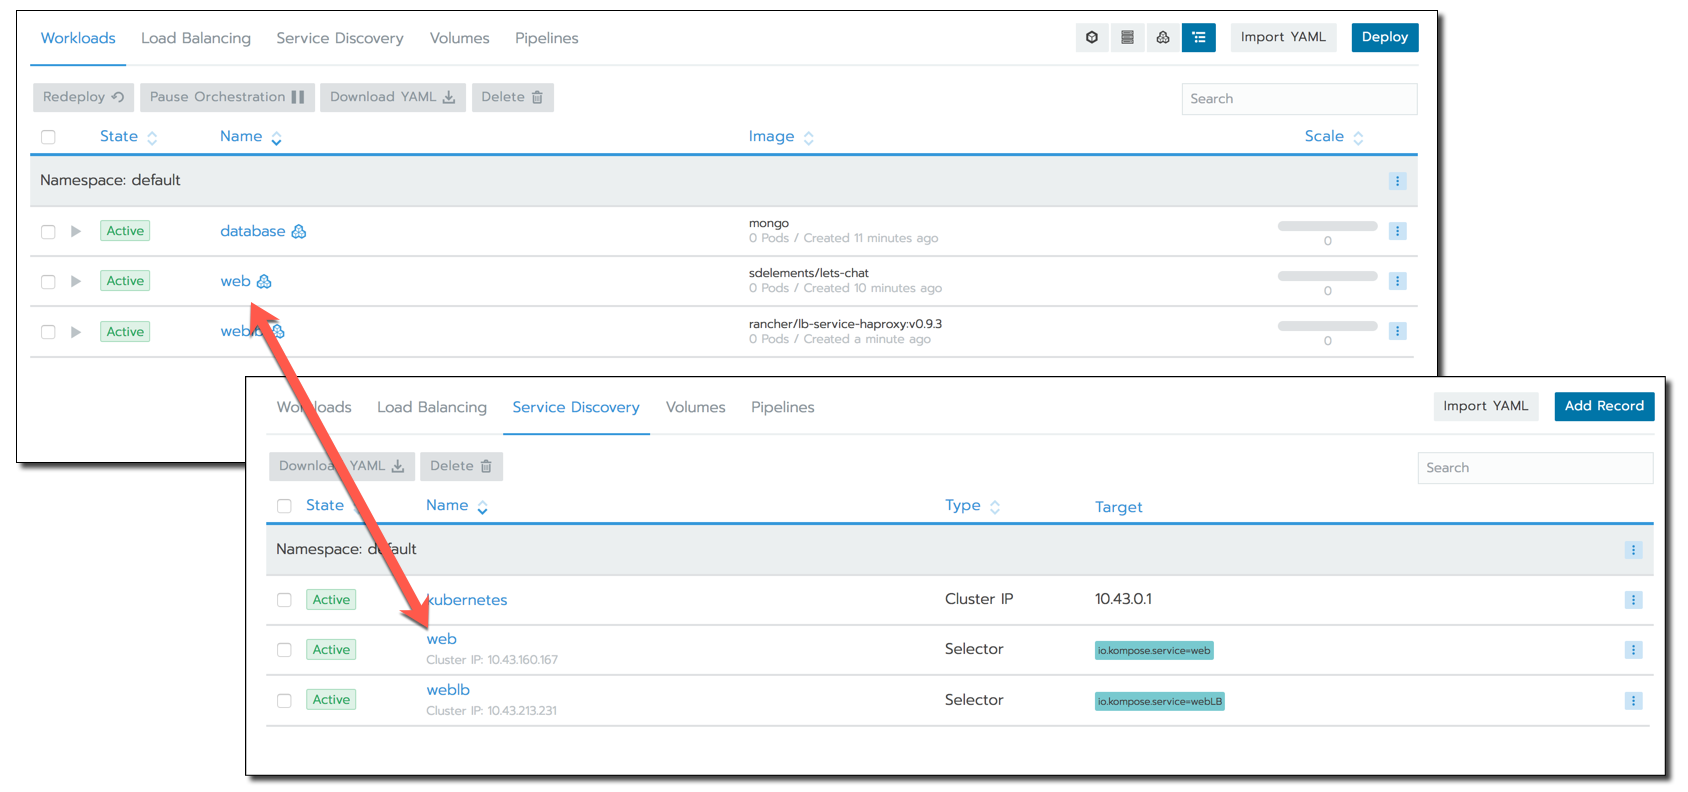Switch to the node (server stack) view icon
Viewport: 1688px width, 792px height.
(x=1127, y=37)
